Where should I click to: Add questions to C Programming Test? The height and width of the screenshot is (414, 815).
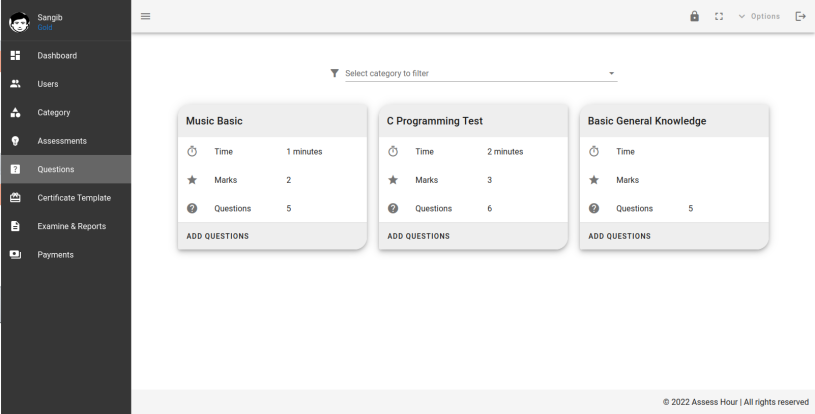418,236
